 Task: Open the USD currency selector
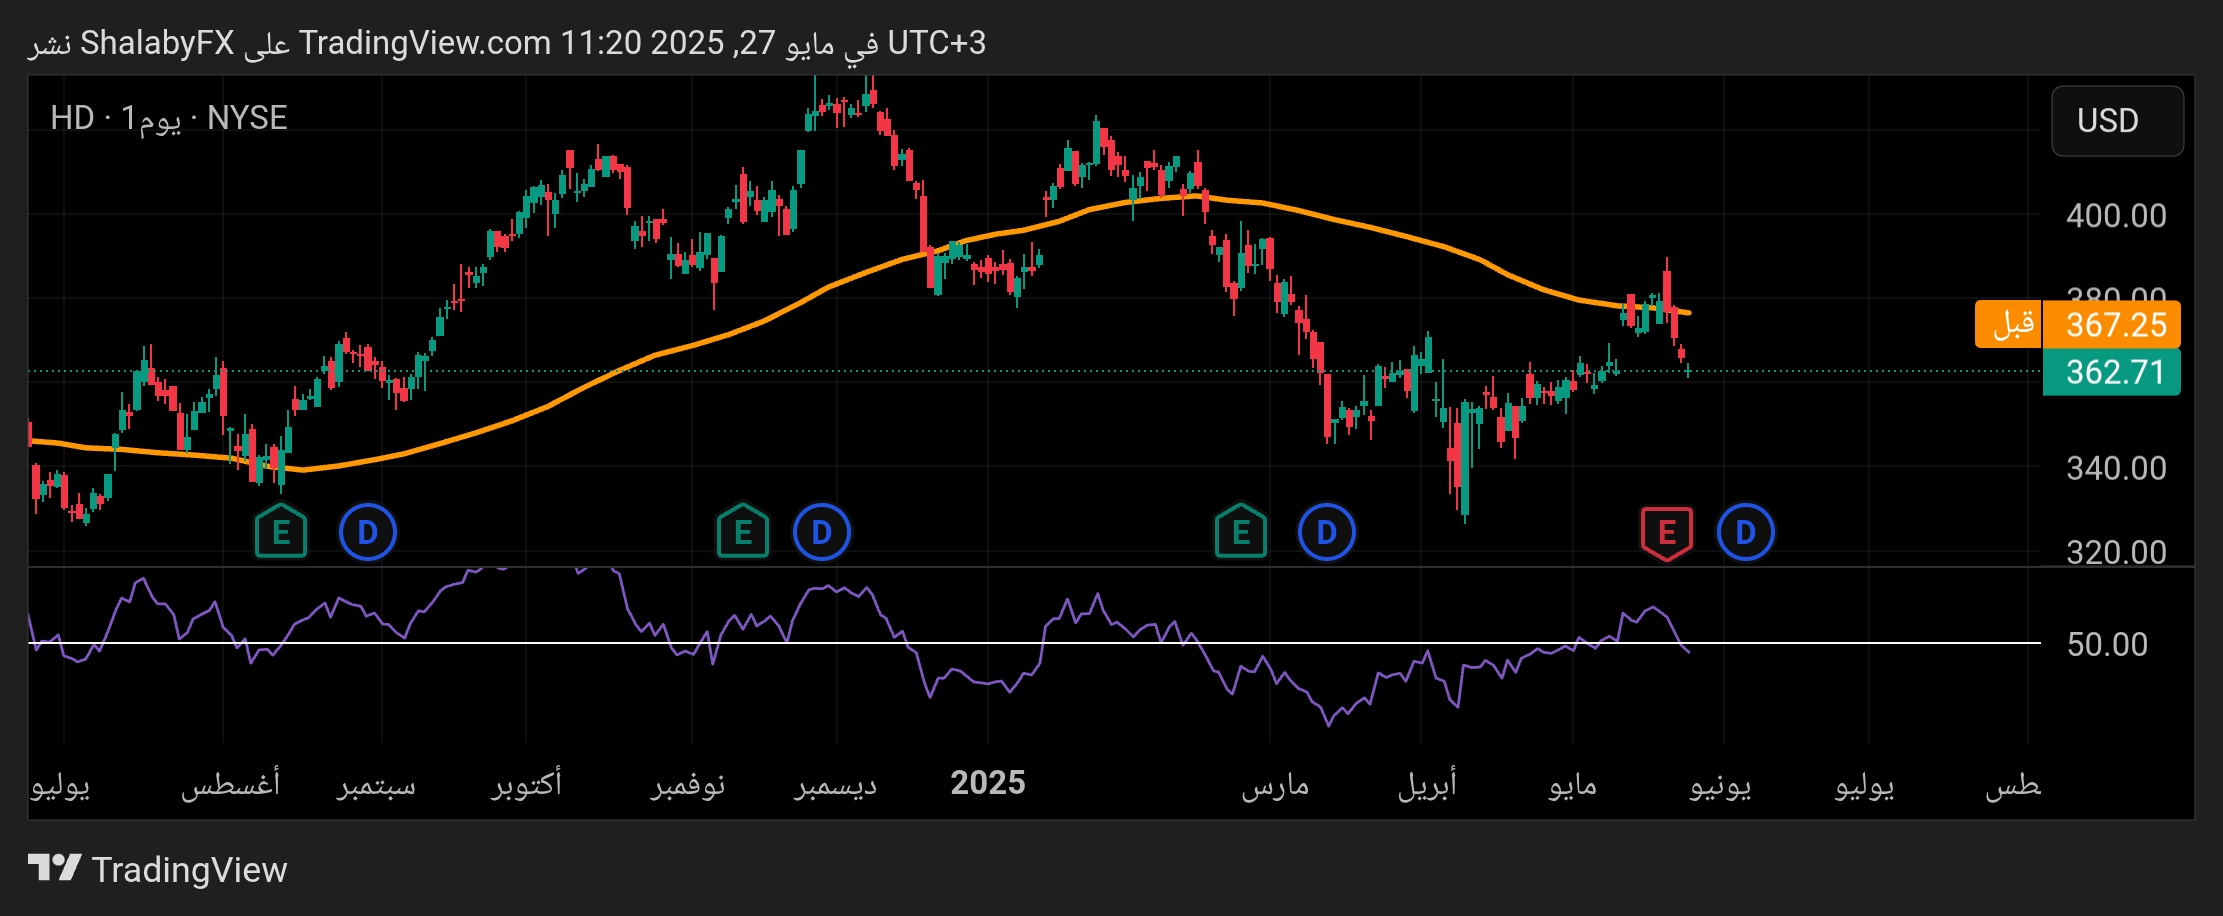(x=2118, y=121)
